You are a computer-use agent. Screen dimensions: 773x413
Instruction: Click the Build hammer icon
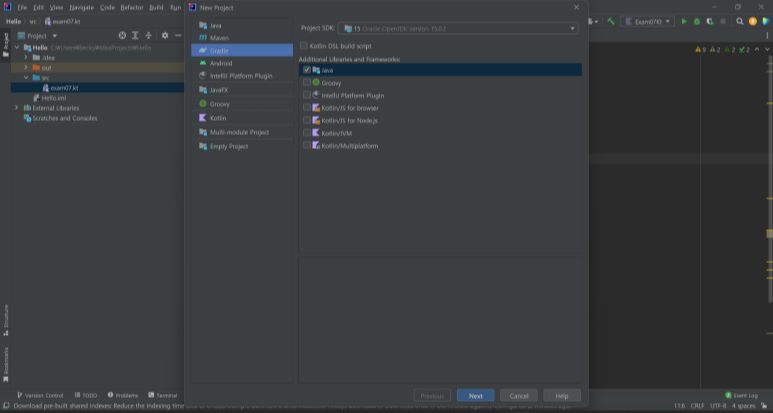[611, 21]
